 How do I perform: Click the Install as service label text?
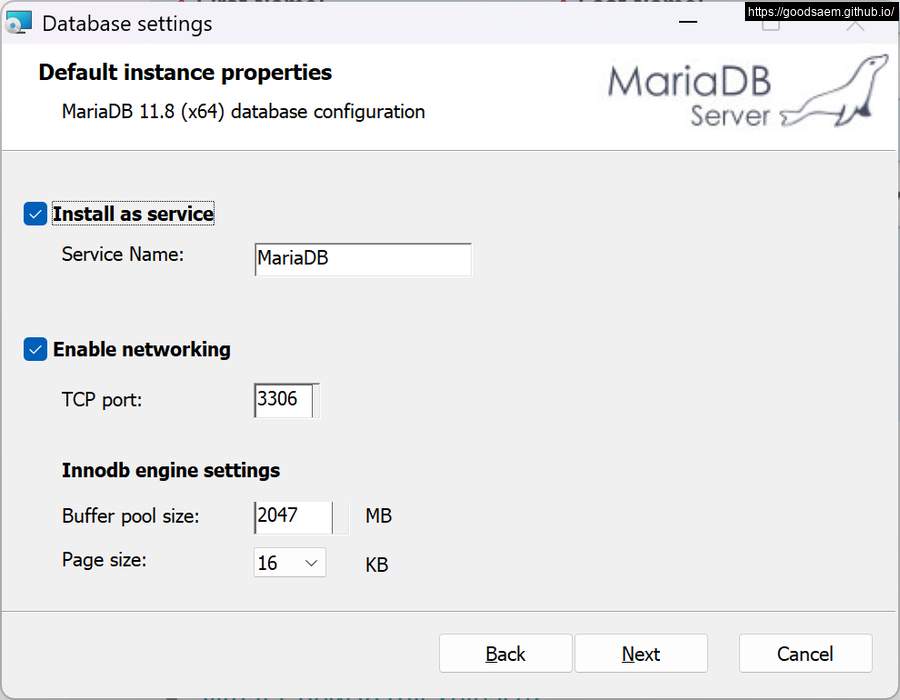[x=133, y=214]
